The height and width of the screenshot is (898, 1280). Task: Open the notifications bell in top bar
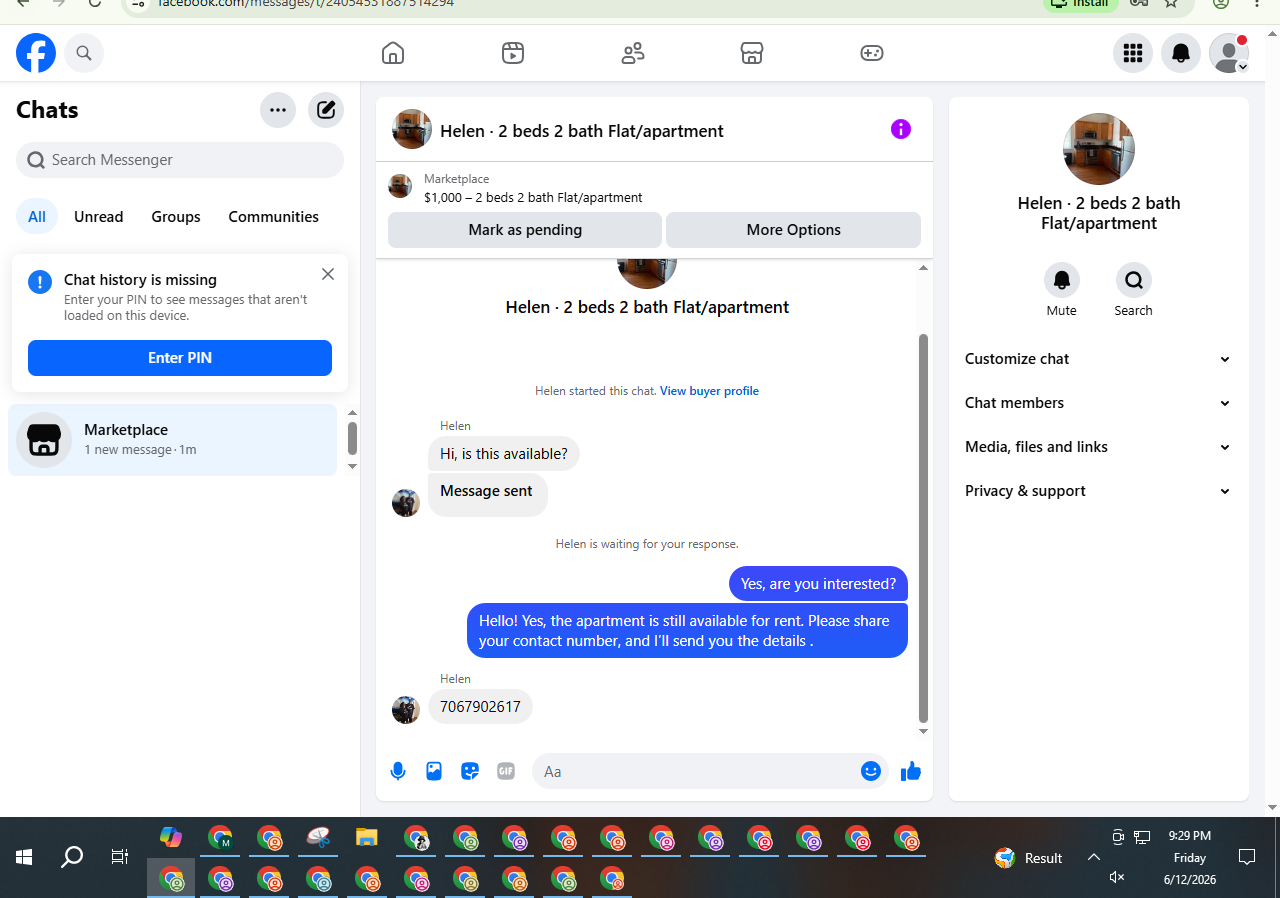click(1181, 53)
